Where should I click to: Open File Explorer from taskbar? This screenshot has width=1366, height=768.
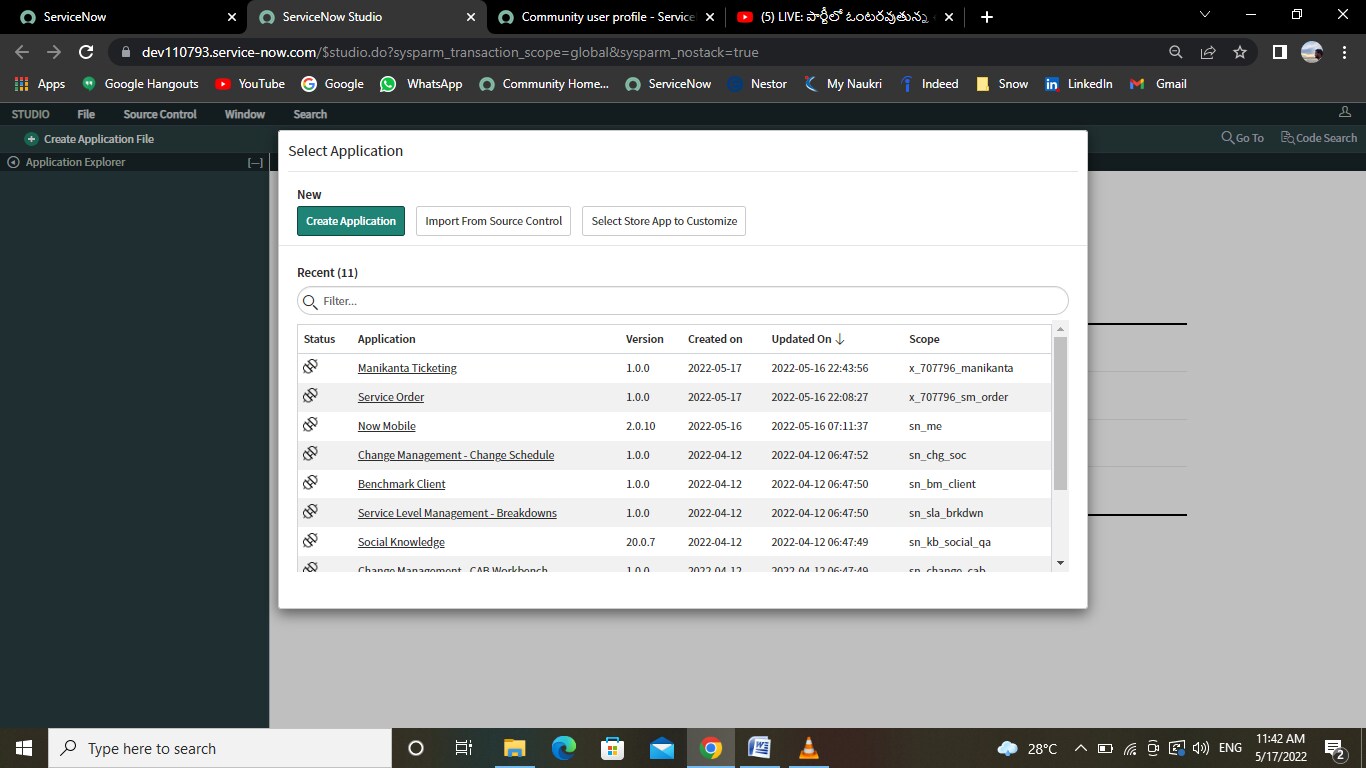pos(514,748)
